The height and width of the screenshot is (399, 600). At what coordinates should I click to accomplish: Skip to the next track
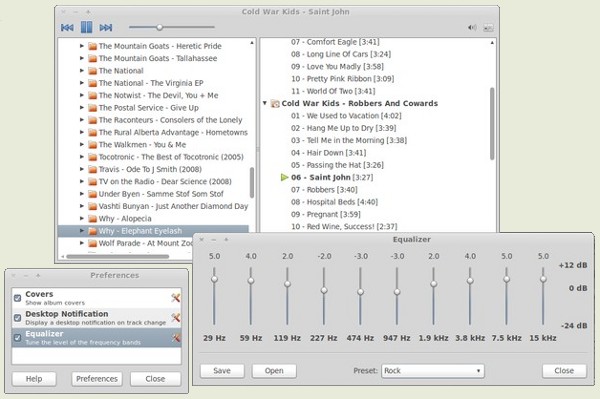pos(106,28)
